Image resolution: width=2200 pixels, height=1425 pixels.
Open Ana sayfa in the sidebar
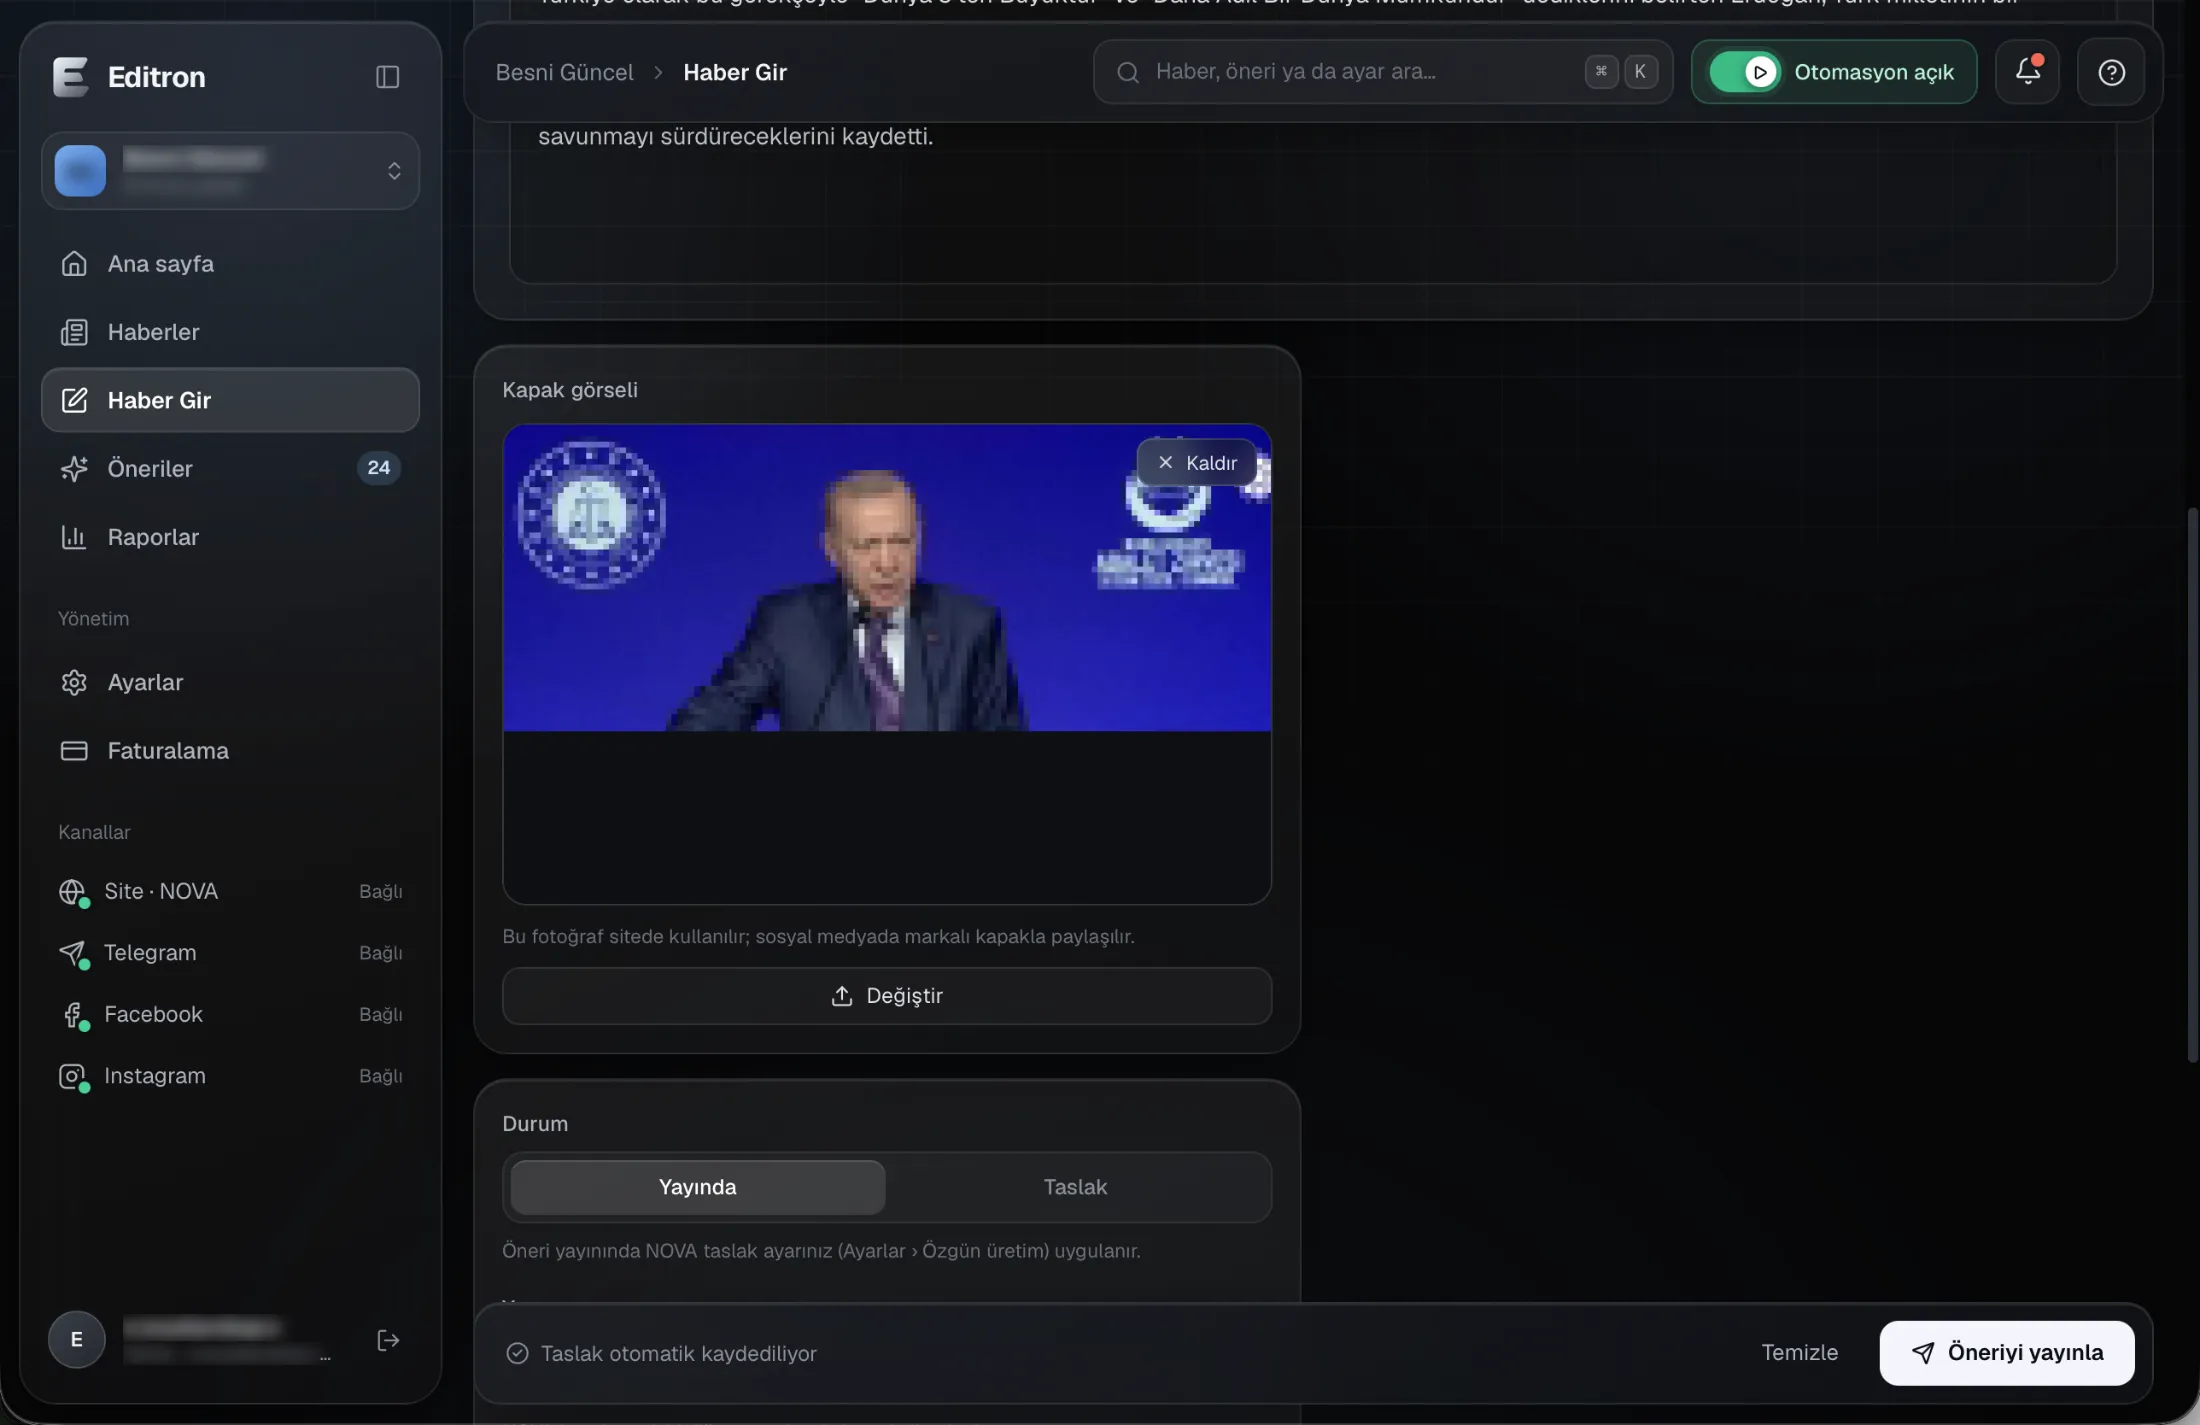pyautogui.click(x=230, y=264)
